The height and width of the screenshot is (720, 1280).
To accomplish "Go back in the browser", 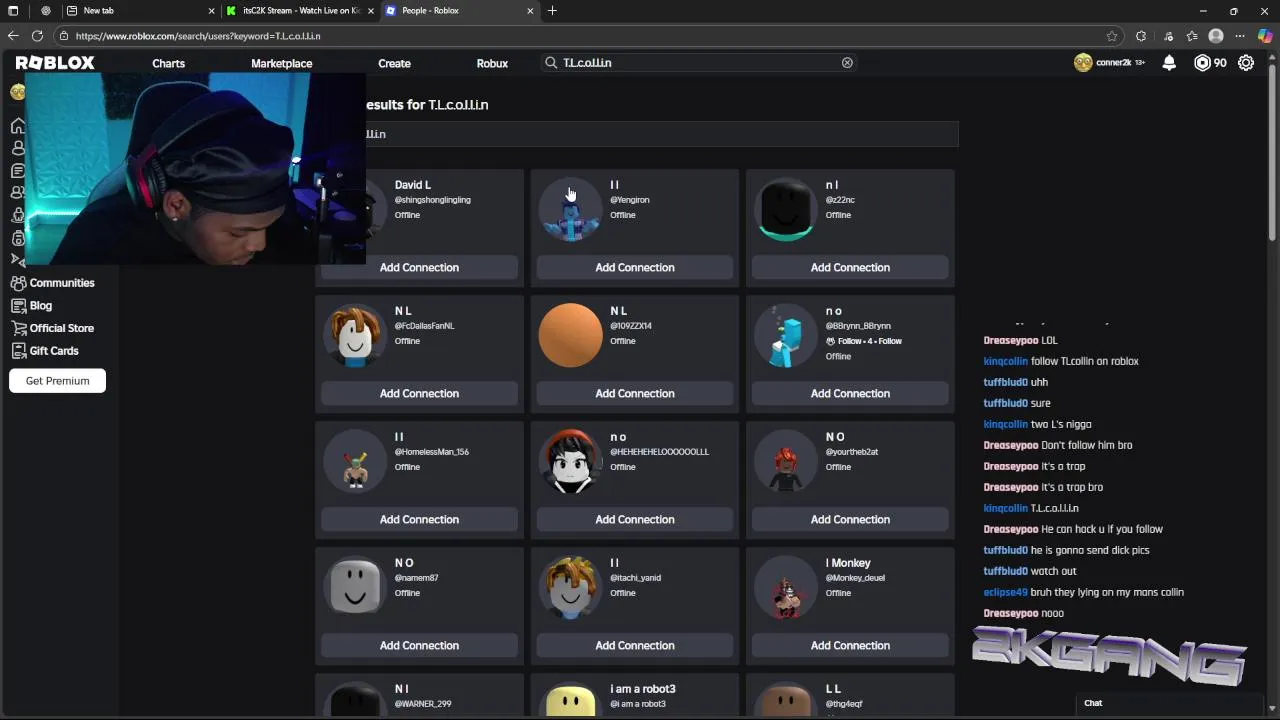I will pyautogui.click(x=13, y=36).
